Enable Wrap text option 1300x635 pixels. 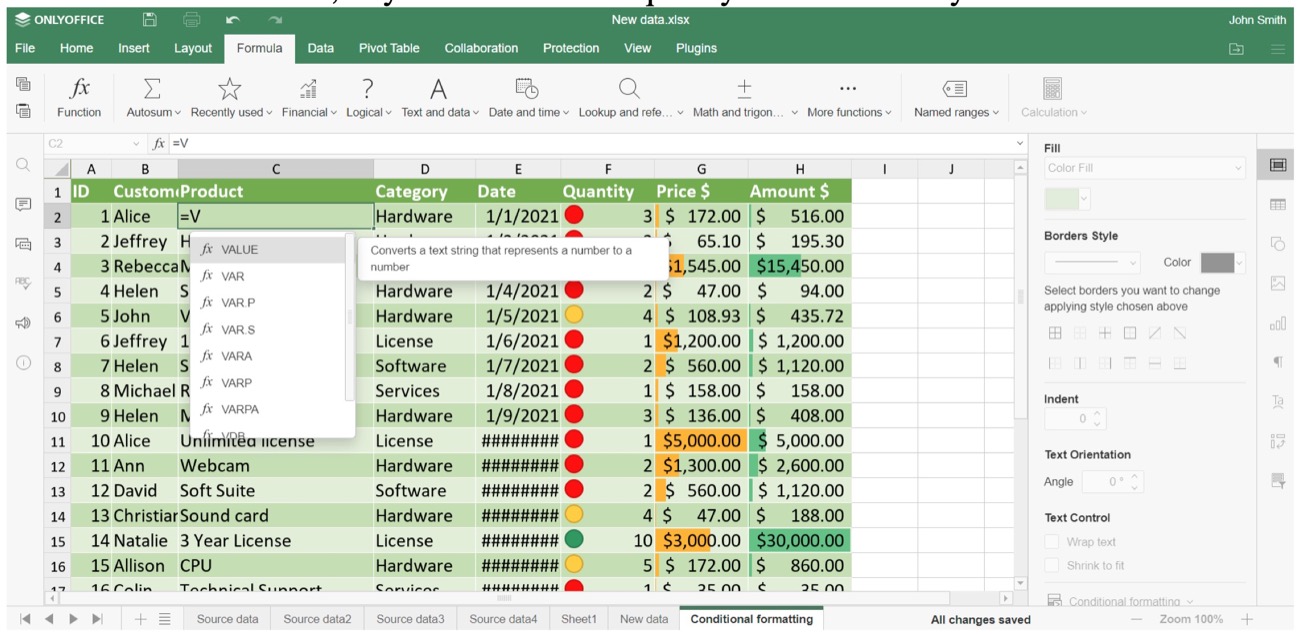[1051, 540]
